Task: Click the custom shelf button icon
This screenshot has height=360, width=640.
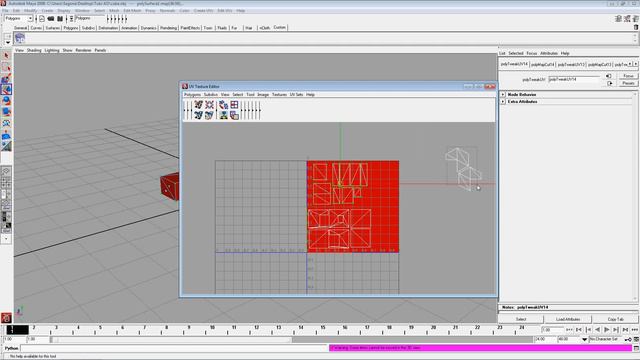Action: 20,38
